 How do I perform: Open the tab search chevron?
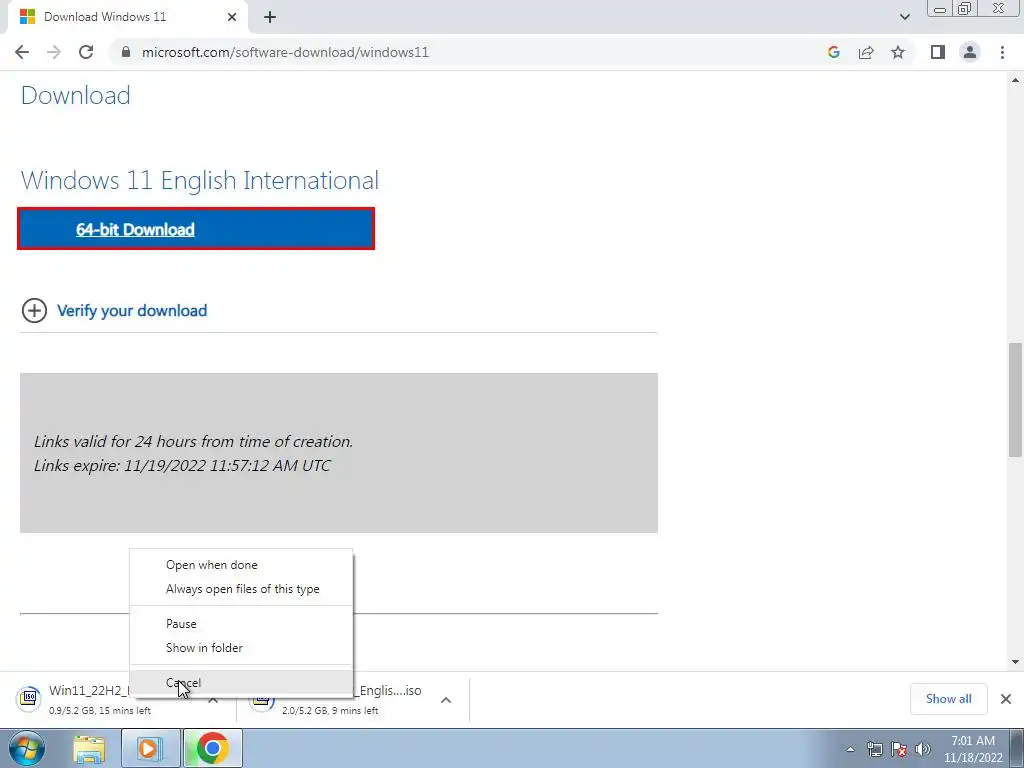pyautogui.click(x=904, y=17)
